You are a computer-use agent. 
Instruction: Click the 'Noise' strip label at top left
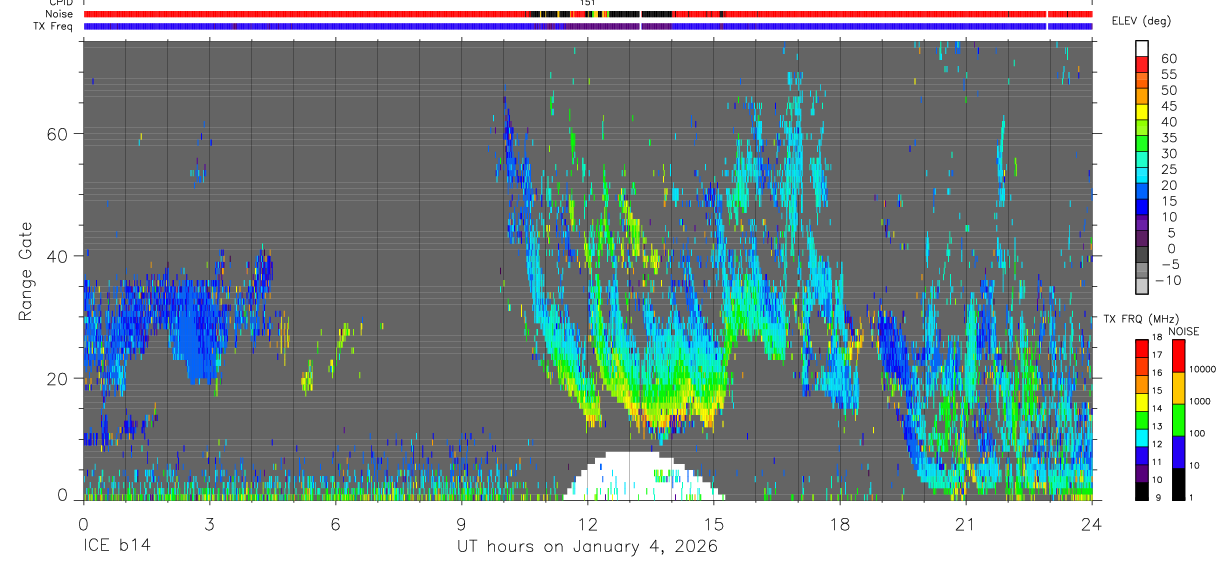click(58, 14)
